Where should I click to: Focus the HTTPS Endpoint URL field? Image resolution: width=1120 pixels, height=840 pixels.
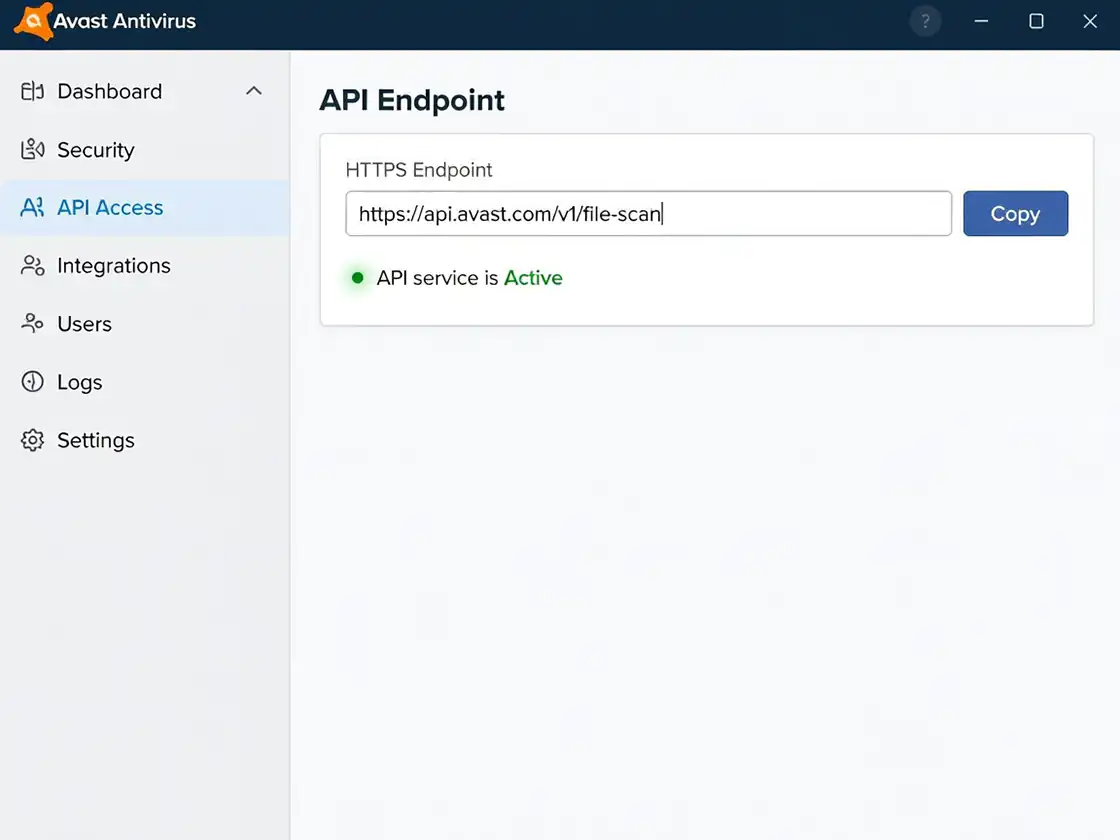[649, 214]
